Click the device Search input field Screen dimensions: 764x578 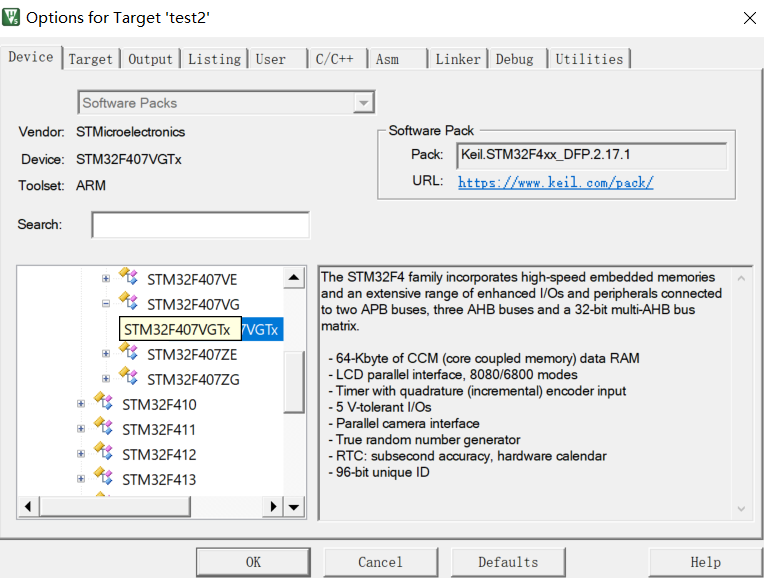tap(200, 225)
